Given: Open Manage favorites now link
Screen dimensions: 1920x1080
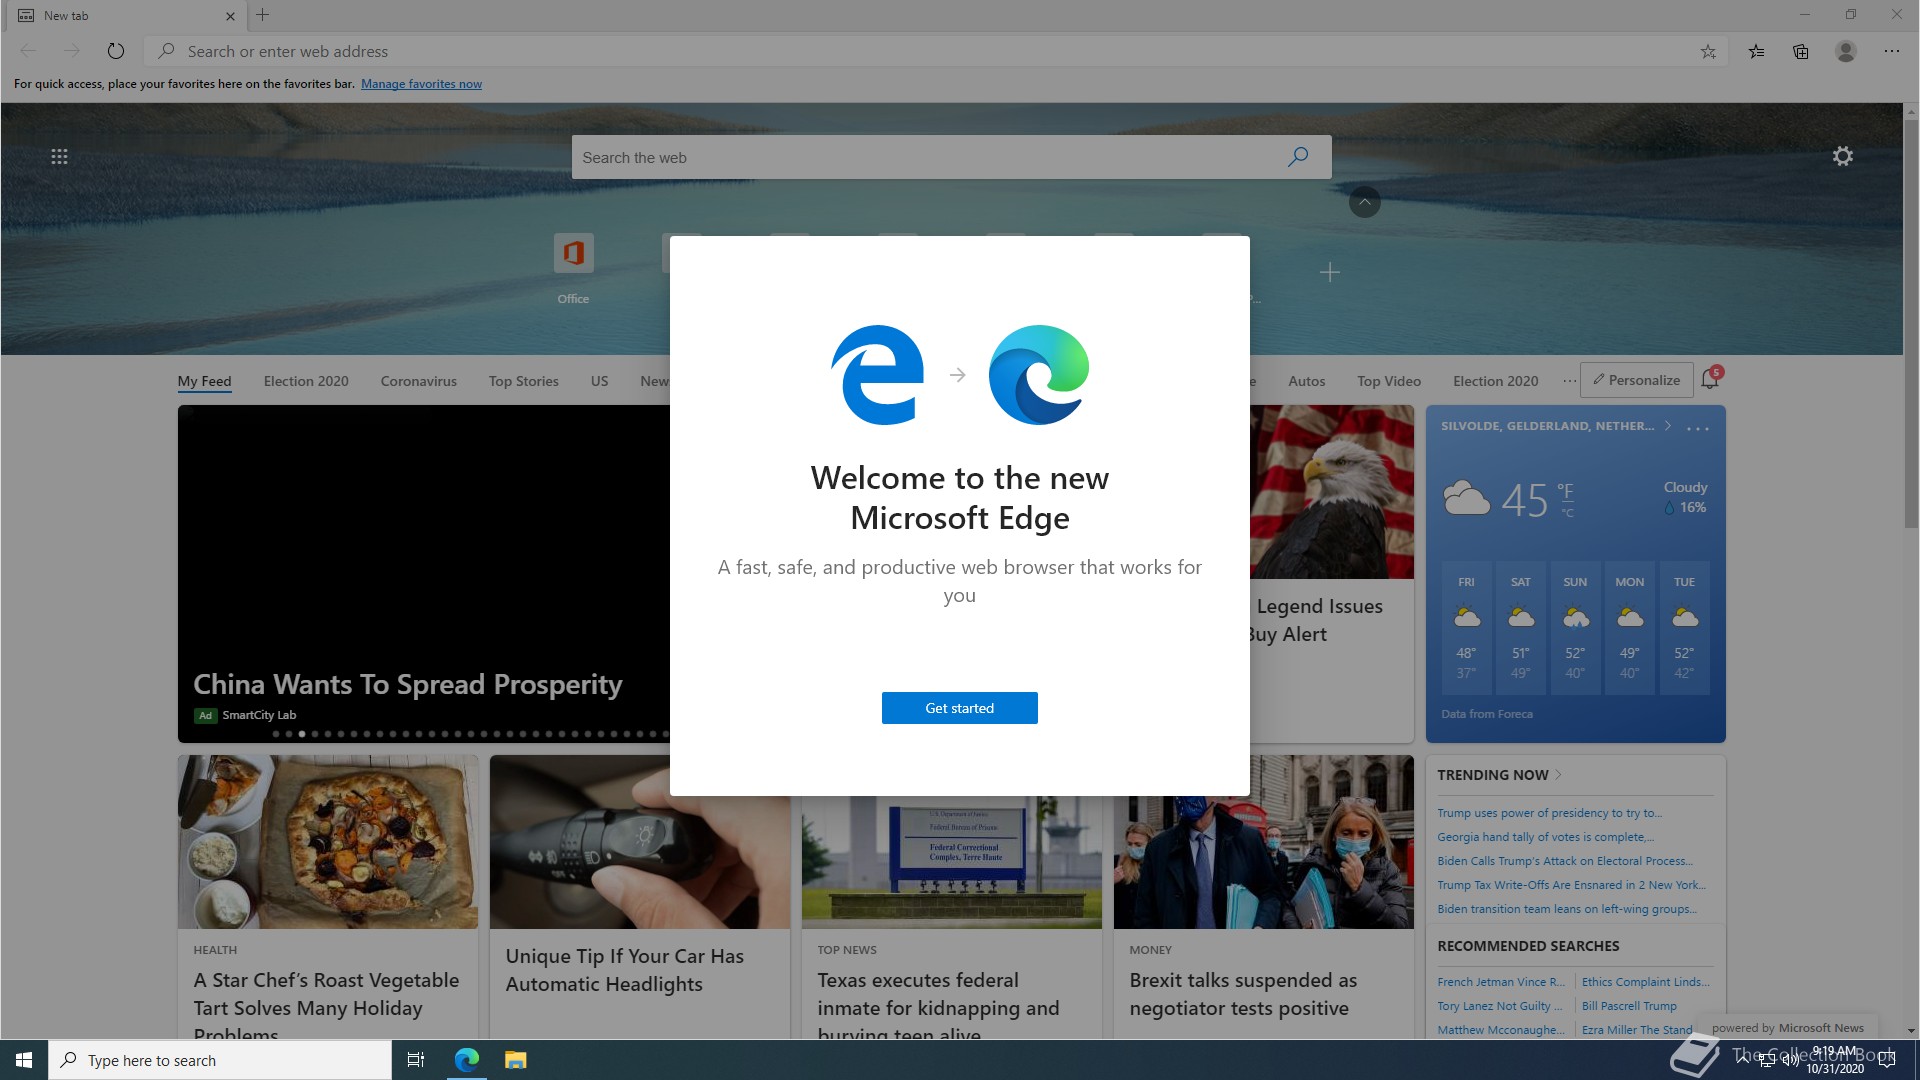Looking at the screenshot, I should click(421, 84).
